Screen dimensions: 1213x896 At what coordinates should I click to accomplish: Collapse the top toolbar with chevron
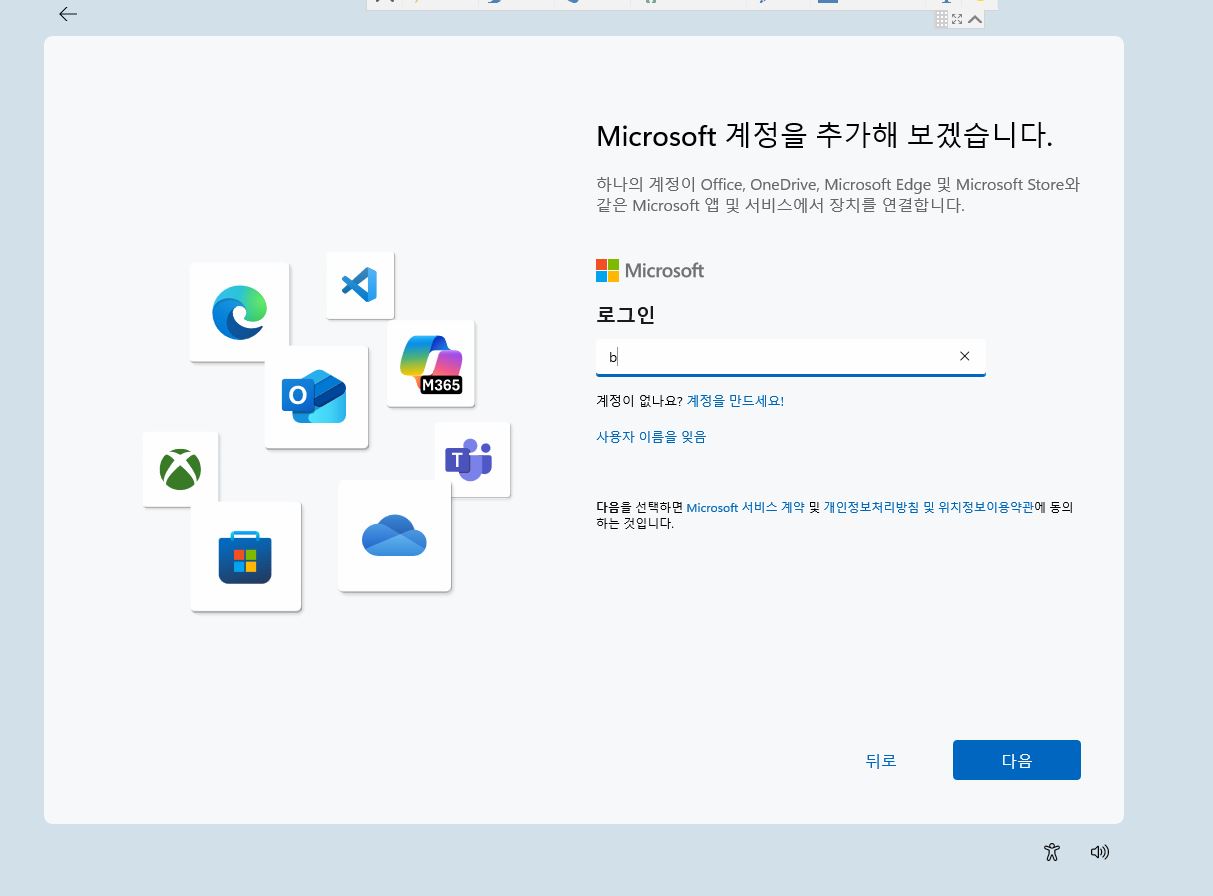coord(975,19)
